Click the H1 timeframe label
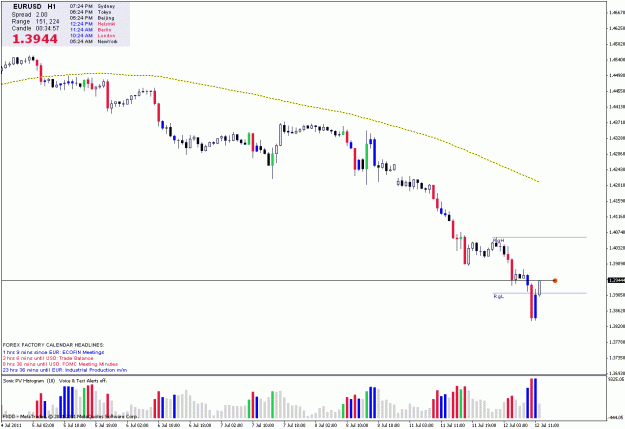 tap(51, 7)
